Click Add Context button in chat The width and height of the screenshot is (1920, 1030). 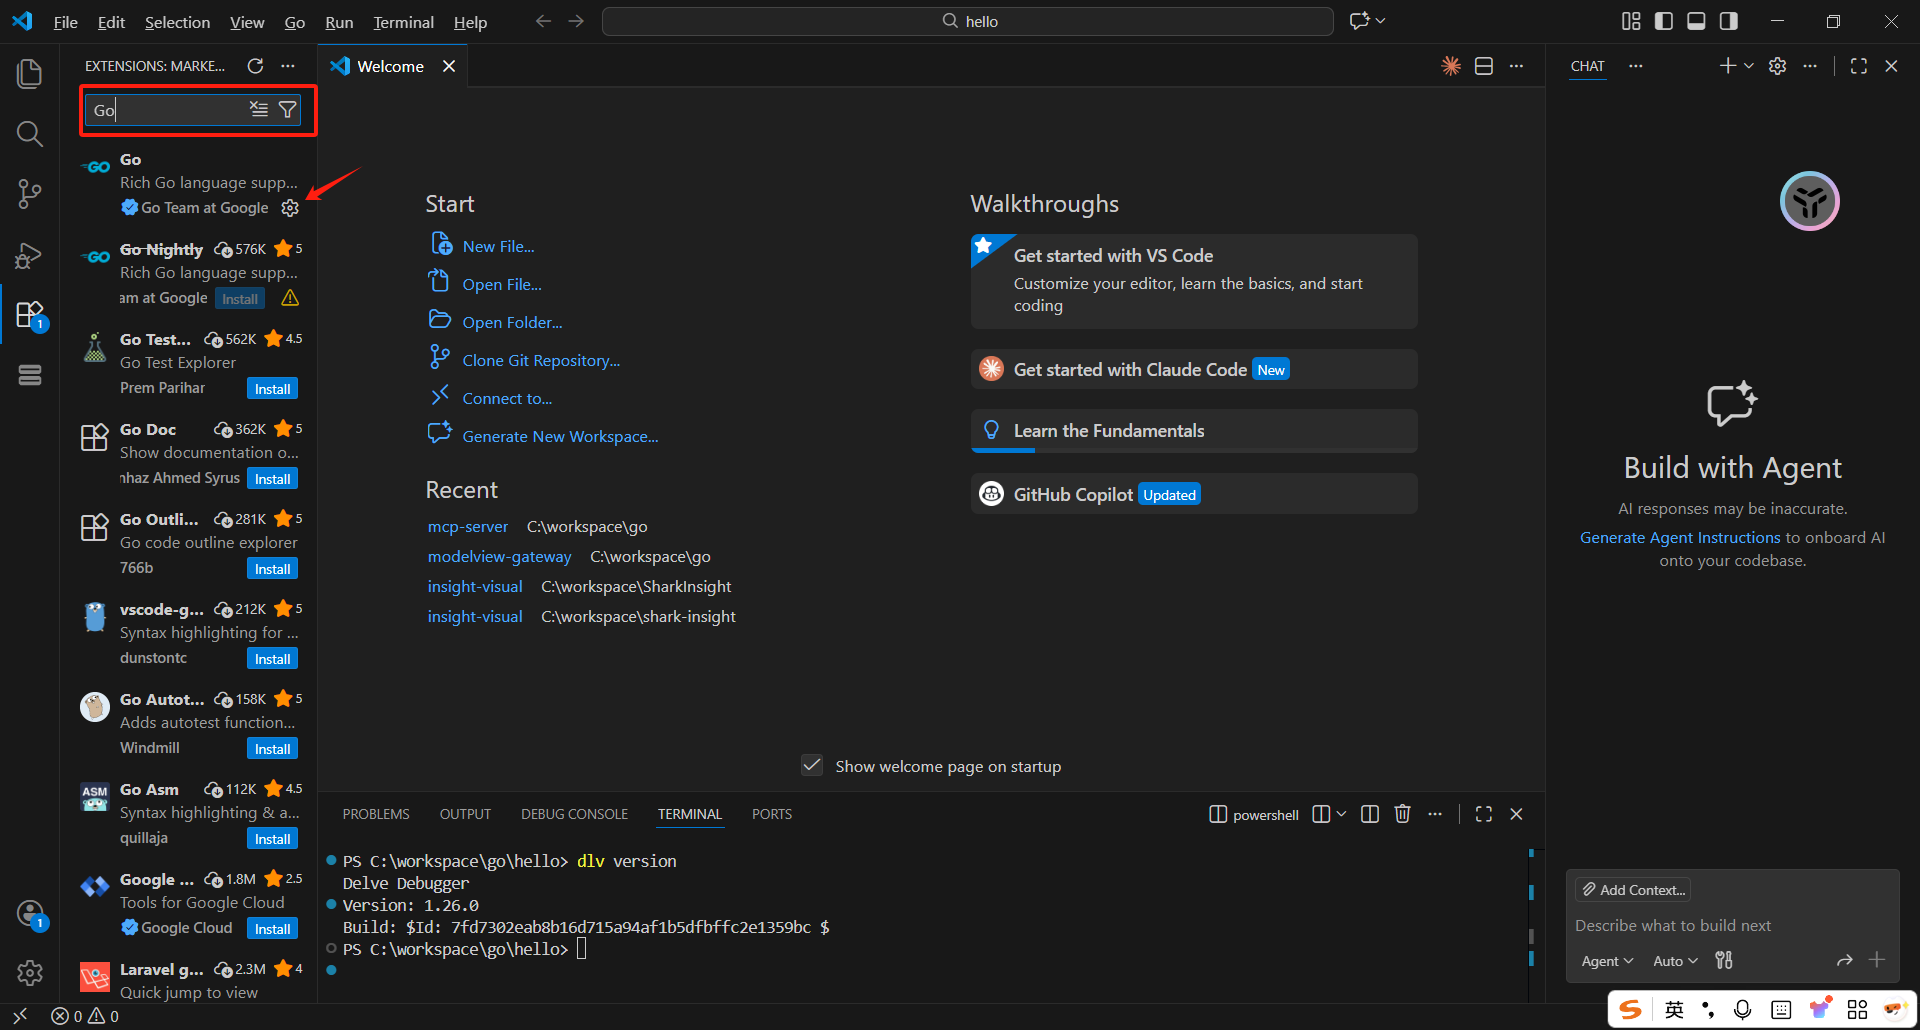pyautogui.click(x=1633, y=890)
